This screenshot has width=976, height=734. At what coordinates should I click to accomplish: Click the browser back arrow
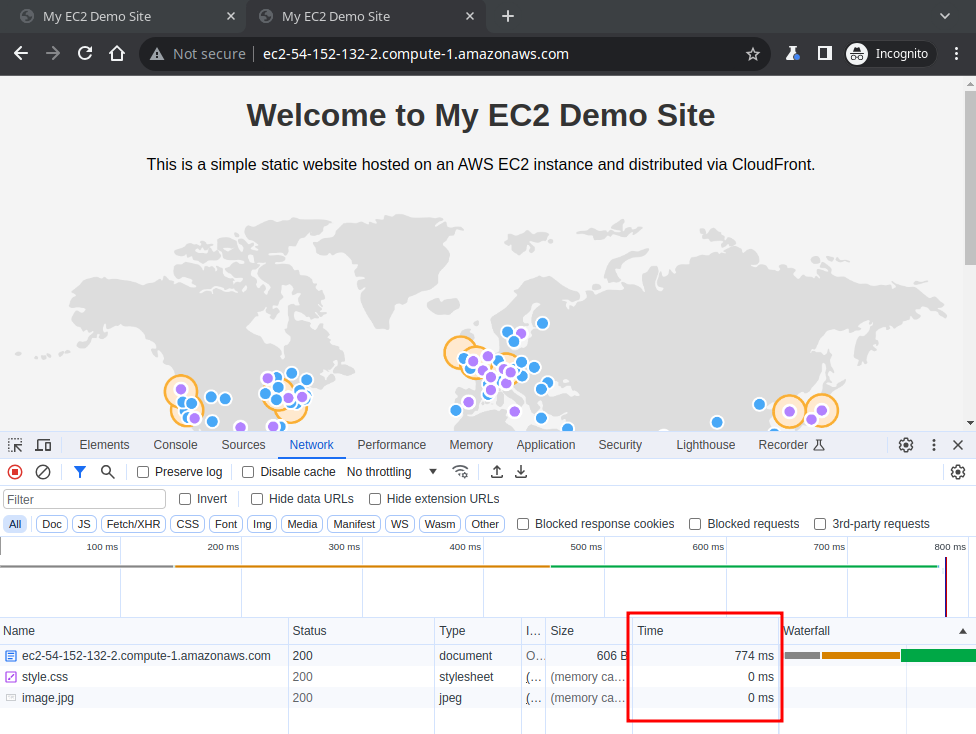(21, 54)
